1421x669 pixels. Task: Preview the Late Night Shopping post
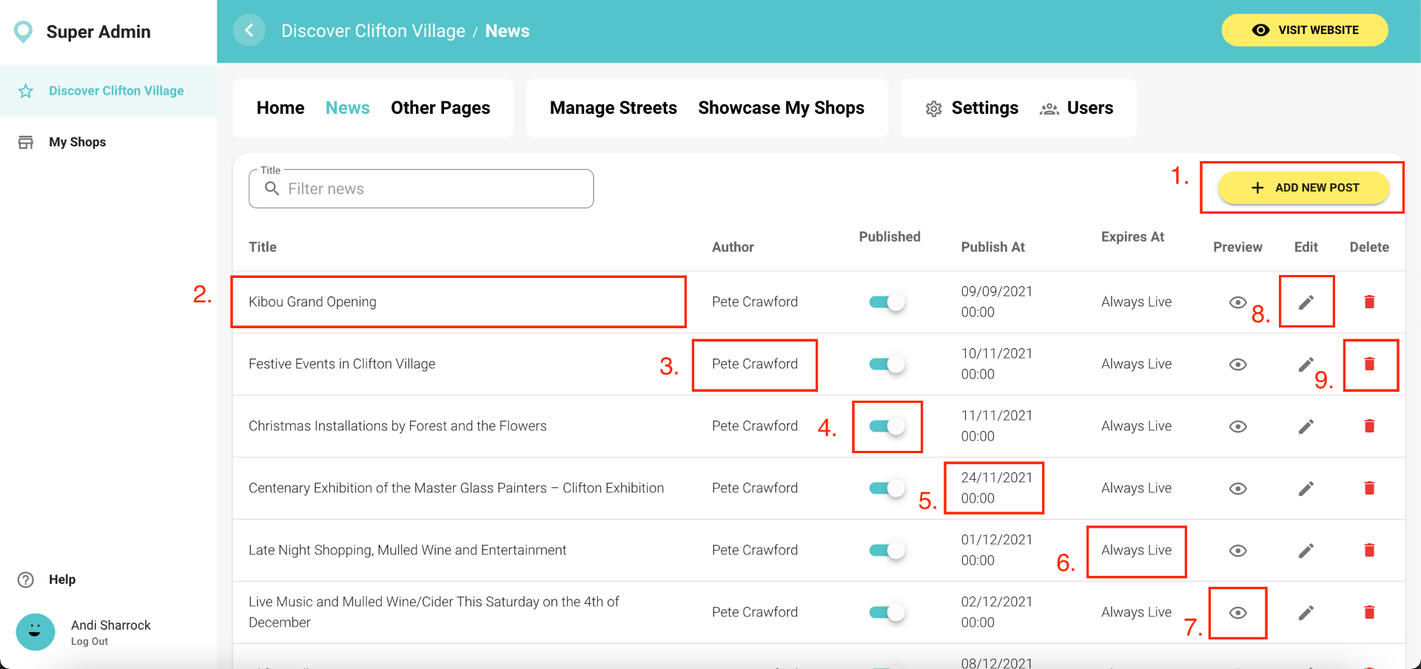pos(1237,551)
